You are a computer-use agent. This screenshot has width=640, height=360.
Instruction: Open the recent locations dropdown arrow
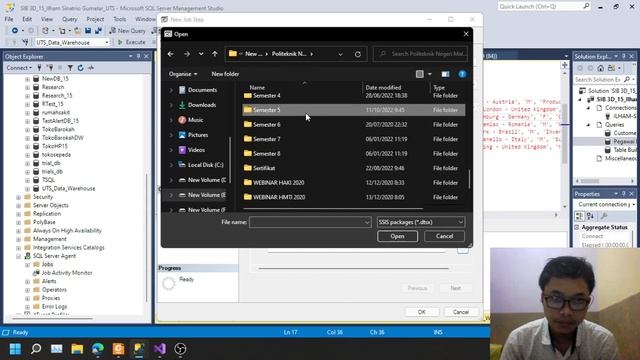(x=201, y=54)
